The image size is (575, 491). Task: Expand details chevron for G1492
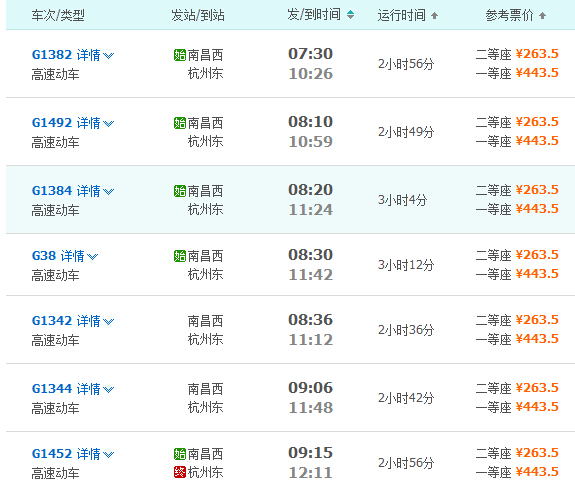click(109, 124)
